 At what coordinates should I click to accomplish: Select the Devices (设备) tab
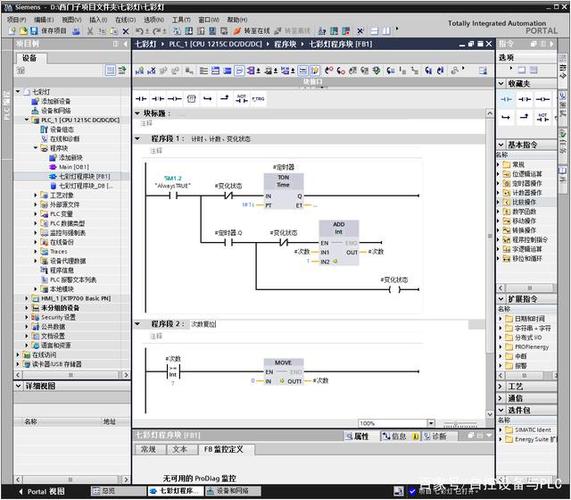[30, 58]
